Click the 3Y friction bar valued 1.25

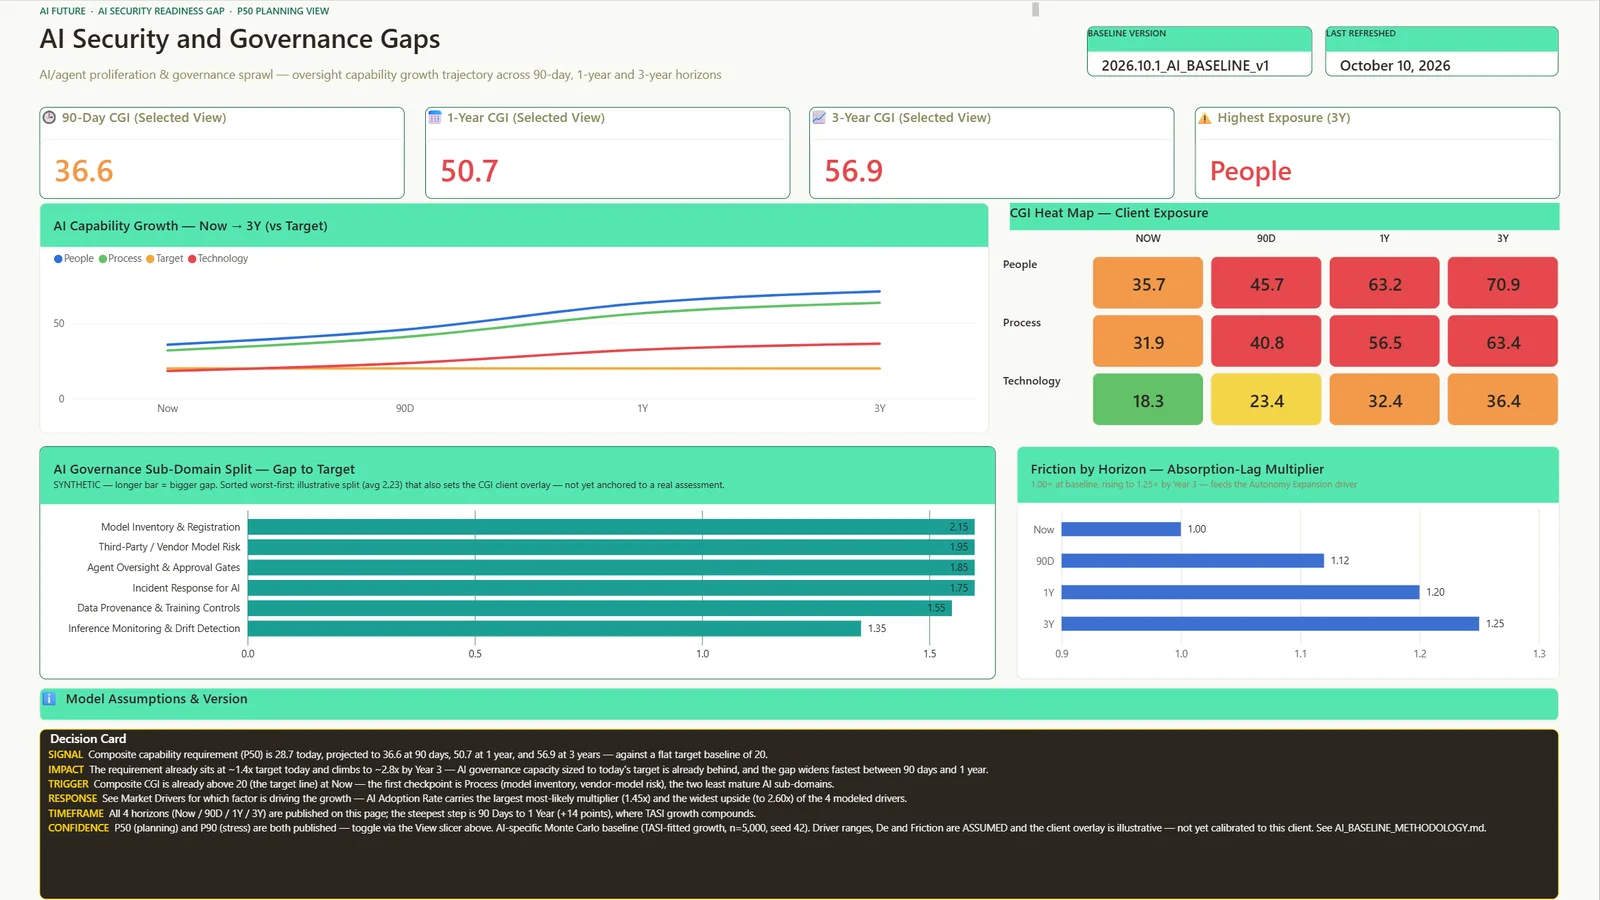tap(1270, 624)
